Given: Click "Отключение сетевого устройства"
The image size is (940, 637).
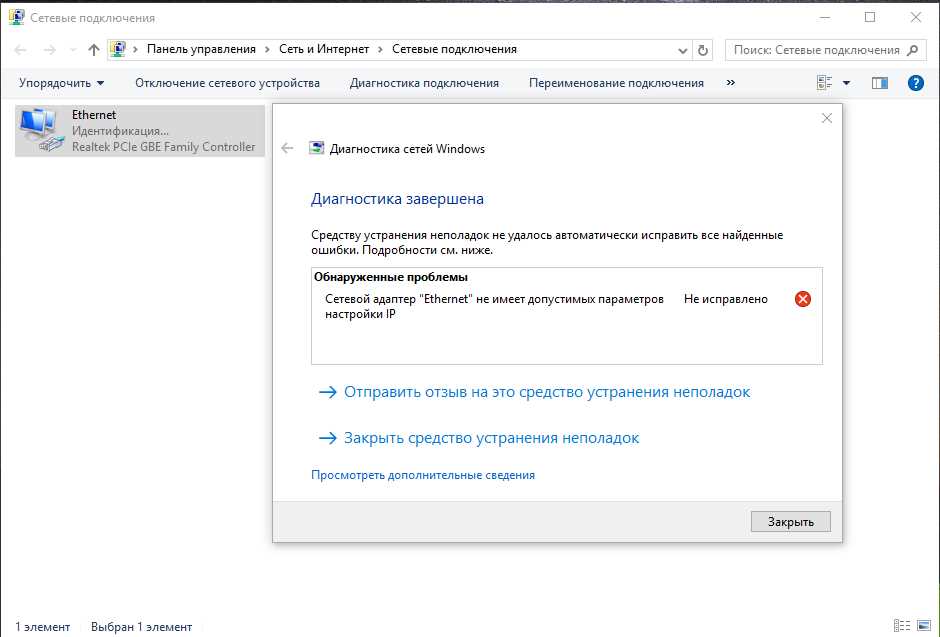Looking at the screenshot, I should pos(227,83).
